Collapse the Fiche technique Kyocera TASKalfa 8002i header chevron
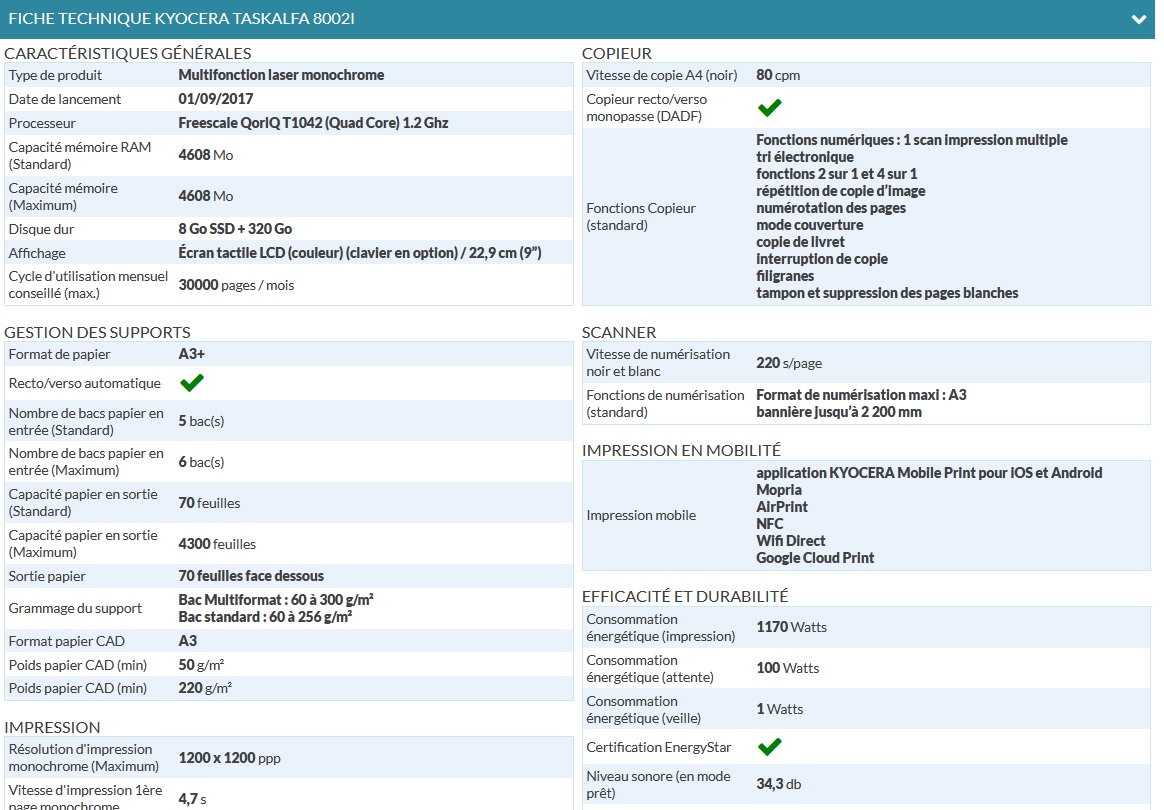Image resolution: width=1164 pixels, height=810 pixels. click(1138, 19)
